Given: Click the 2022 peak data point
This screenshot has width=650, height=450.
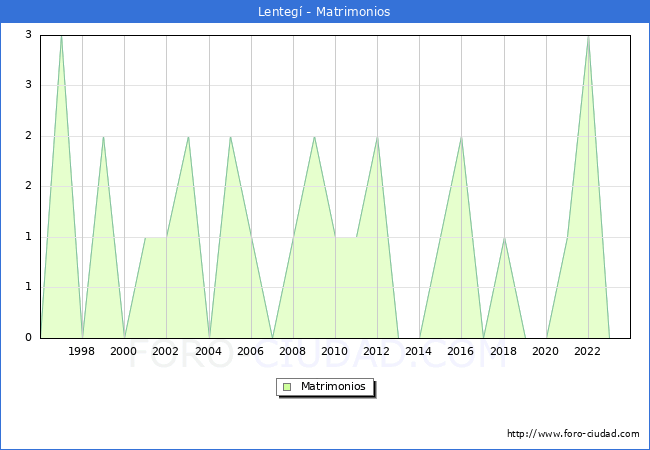Looking at the screenshot, I should 588,37.
